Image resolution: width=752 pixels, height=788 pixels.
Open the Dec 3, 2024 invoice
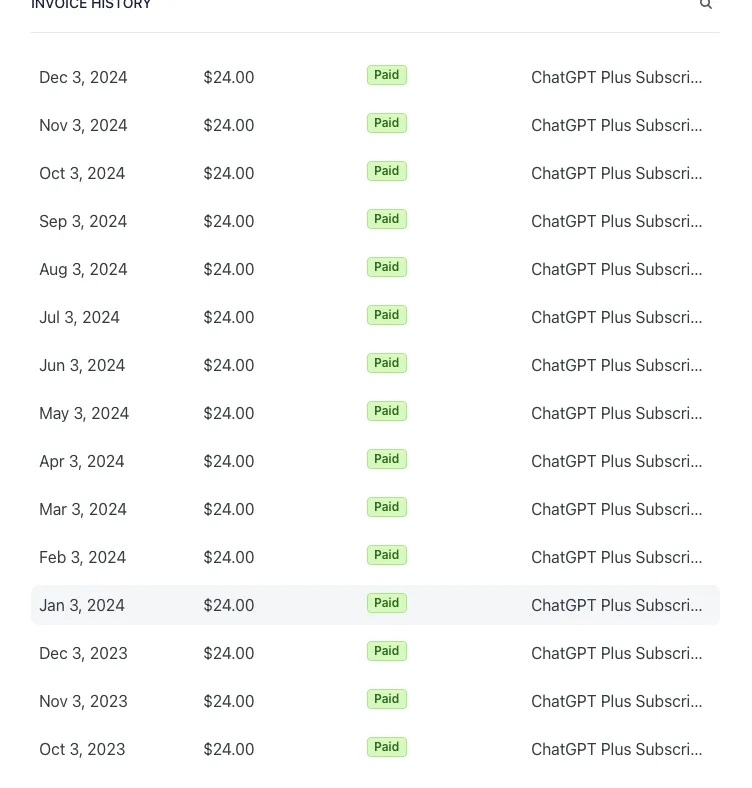[375, 77]
